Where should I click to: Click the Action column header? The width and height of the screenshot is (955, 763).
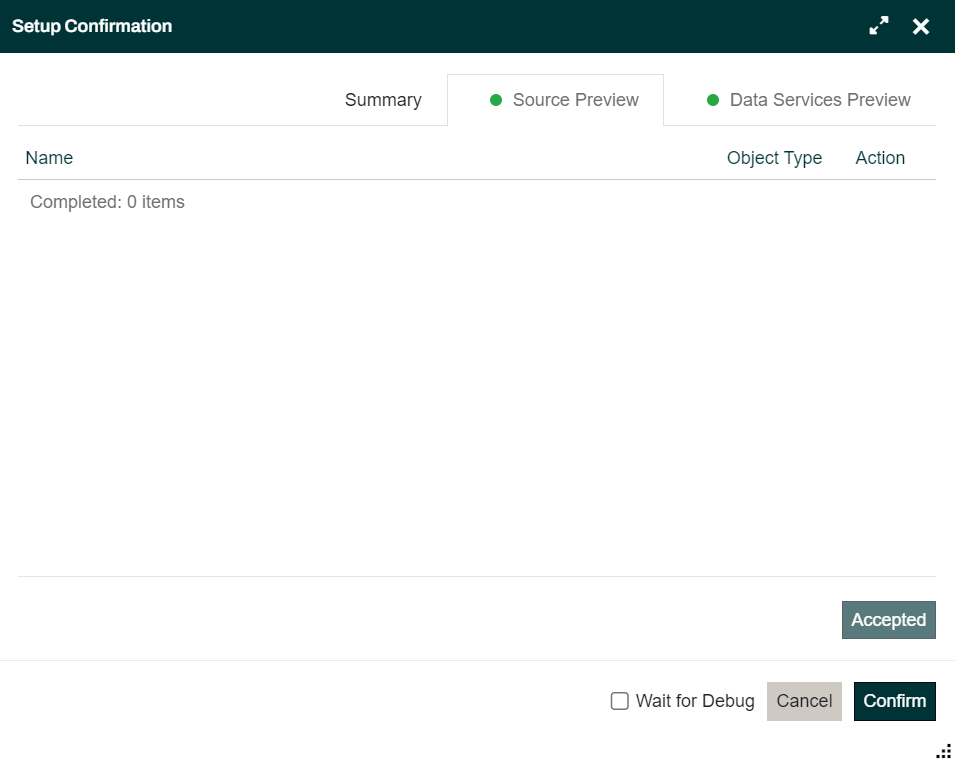(879, 158)
